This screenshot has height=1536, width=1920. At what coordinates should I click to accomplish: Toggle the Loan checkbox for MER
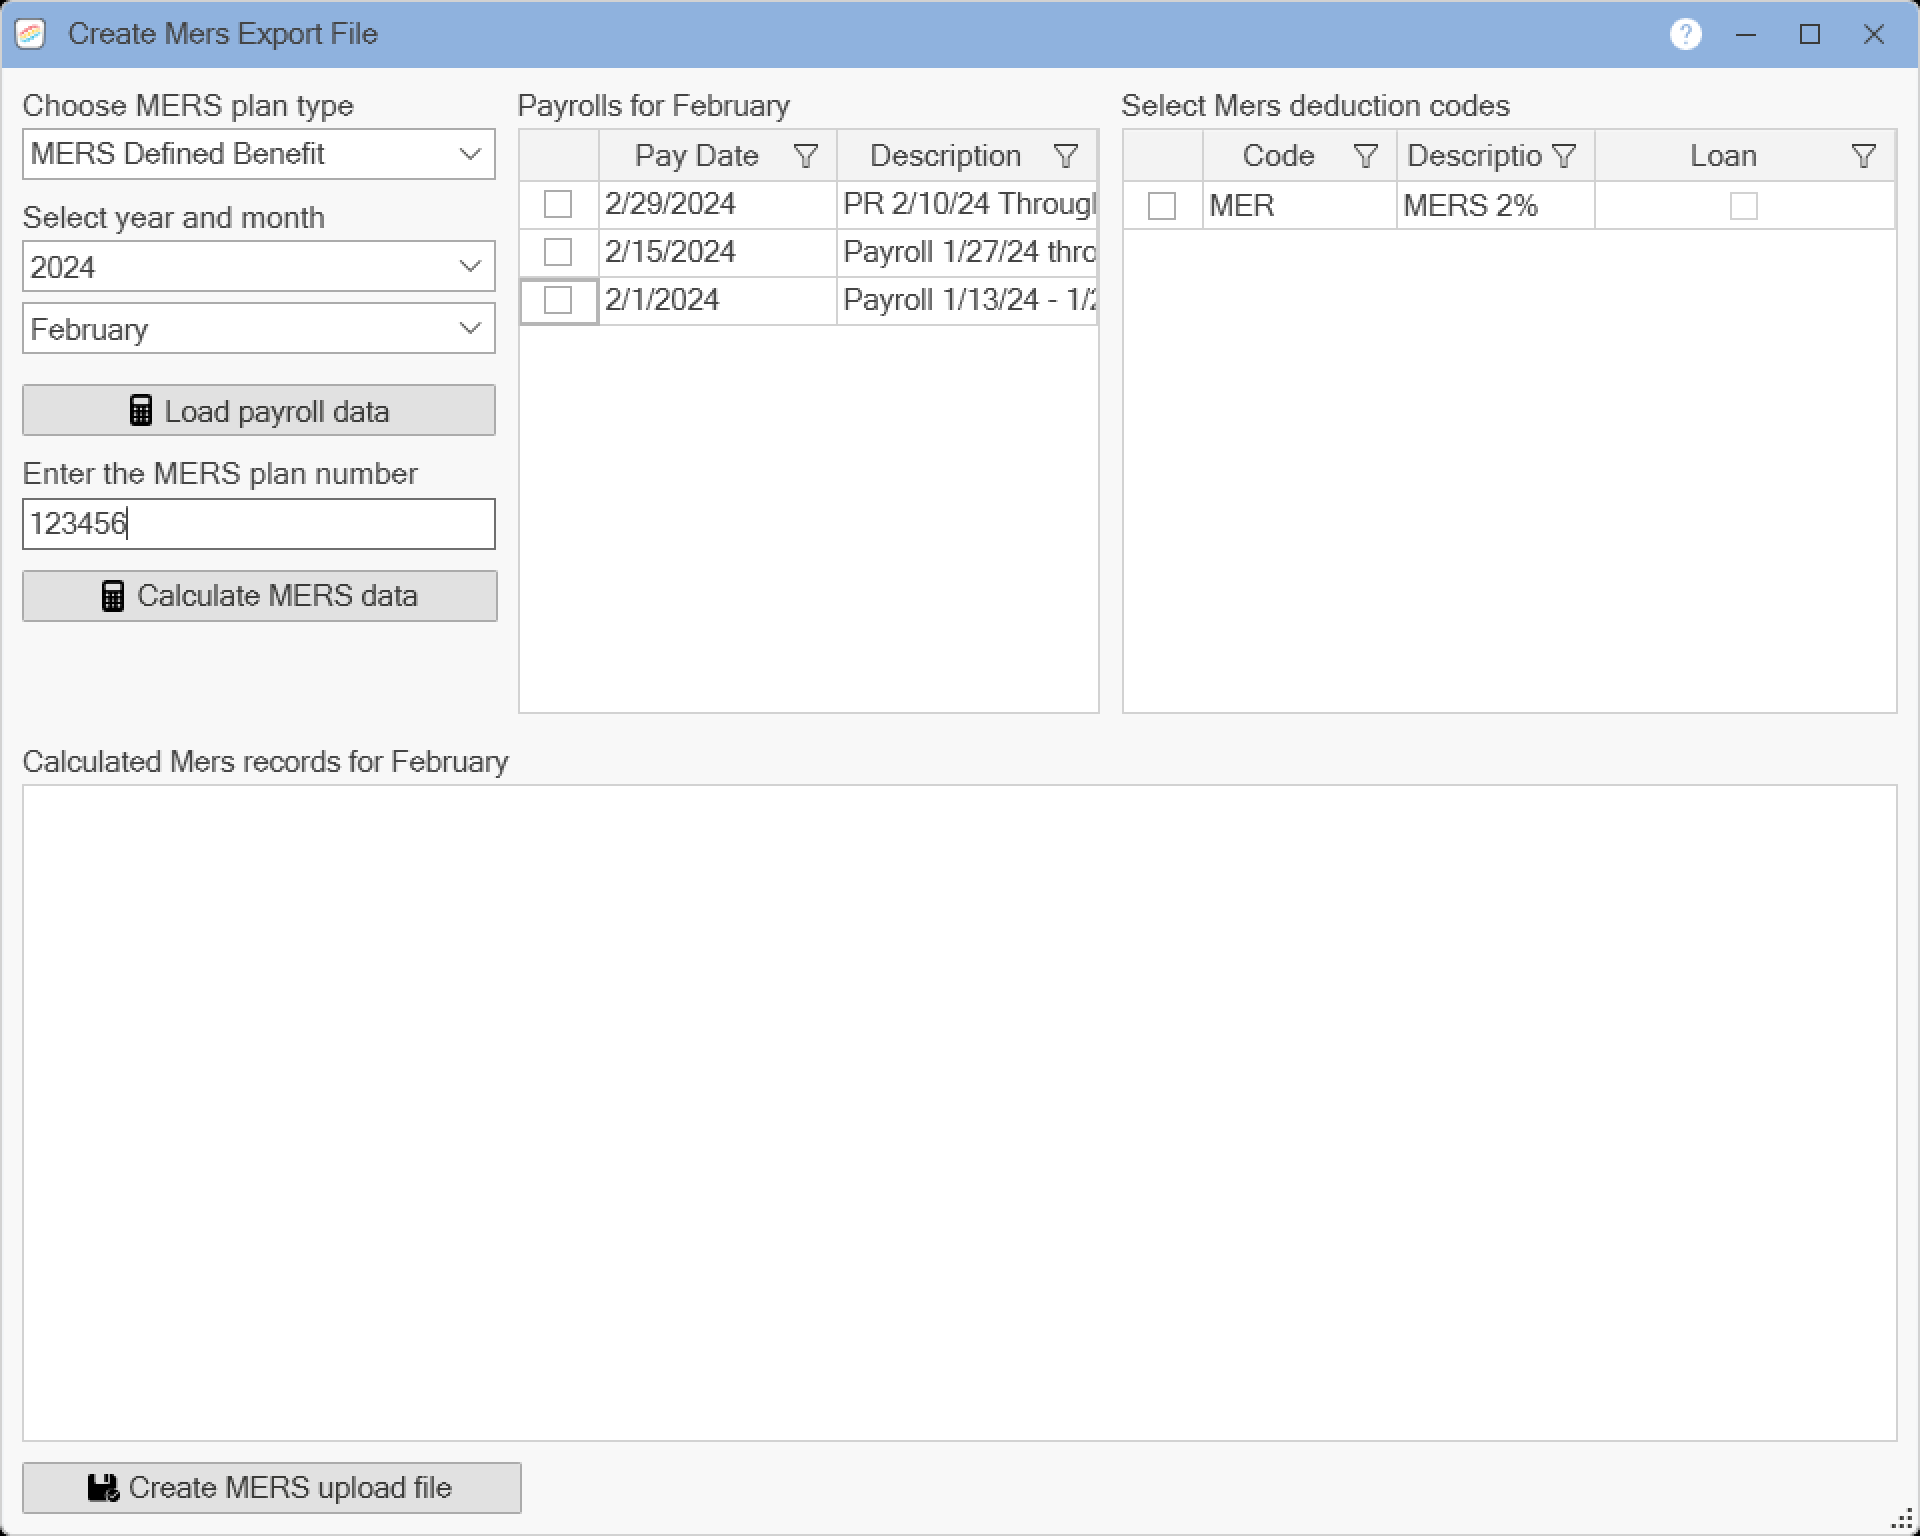[1744, 206]
